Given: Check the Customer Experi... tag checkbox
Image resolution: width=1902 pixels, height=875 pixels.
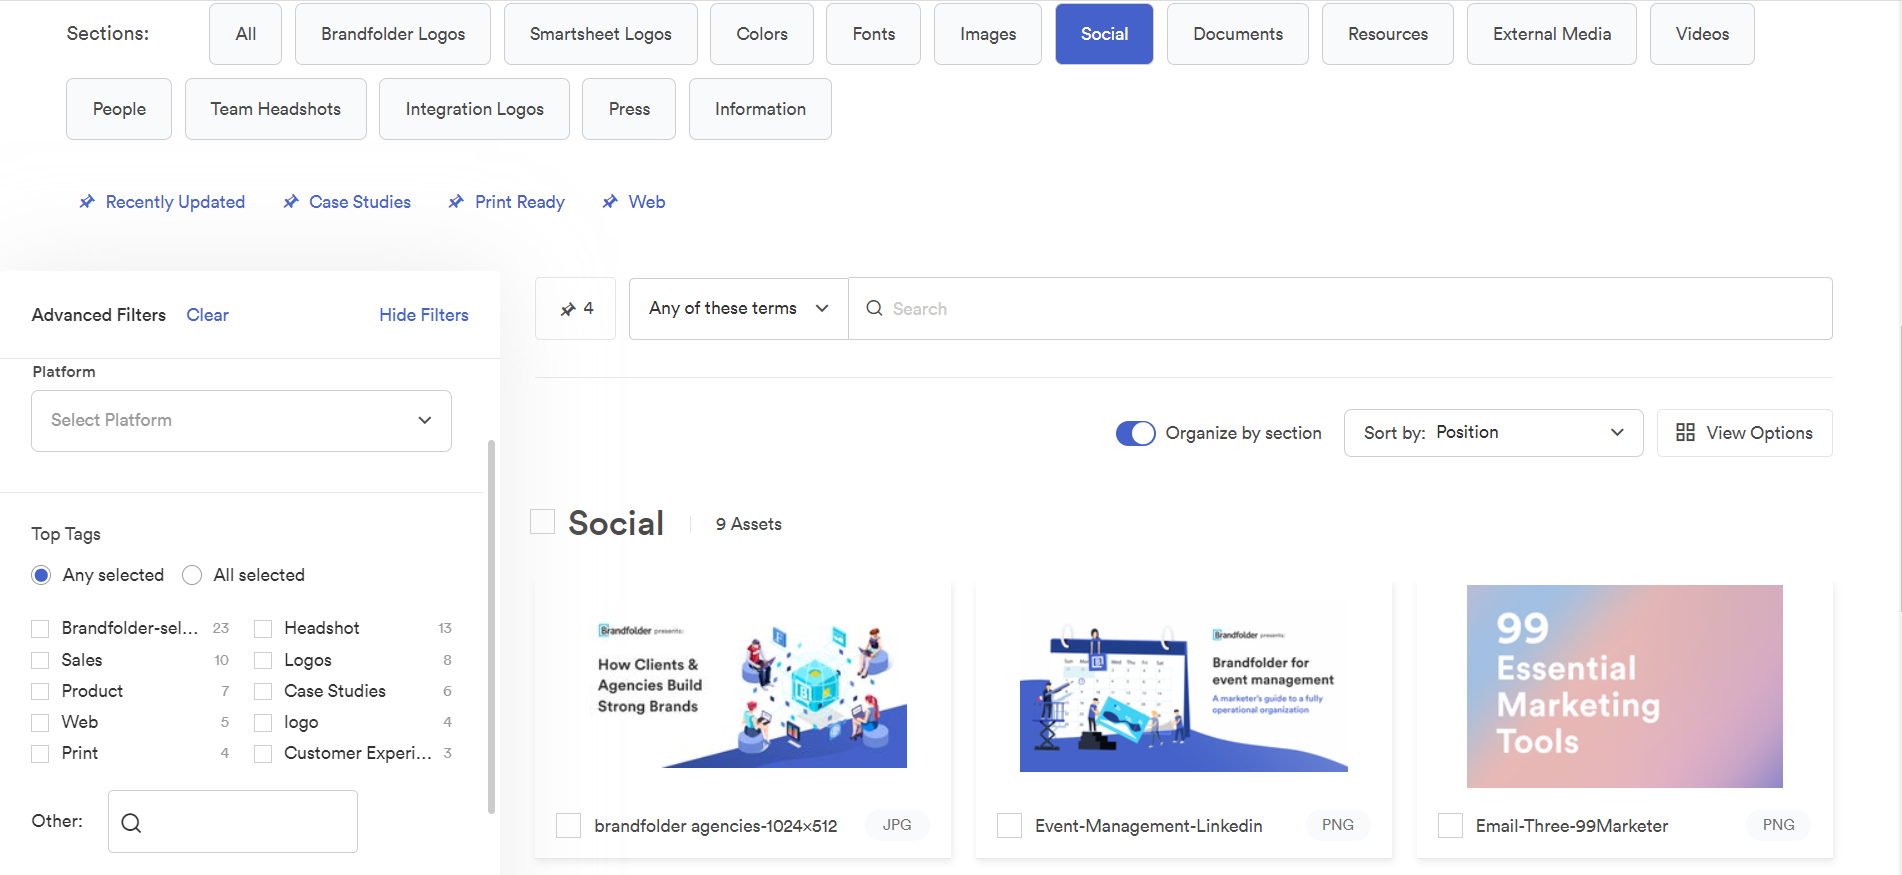Looking at the screenshot, I should coord(263,753).
